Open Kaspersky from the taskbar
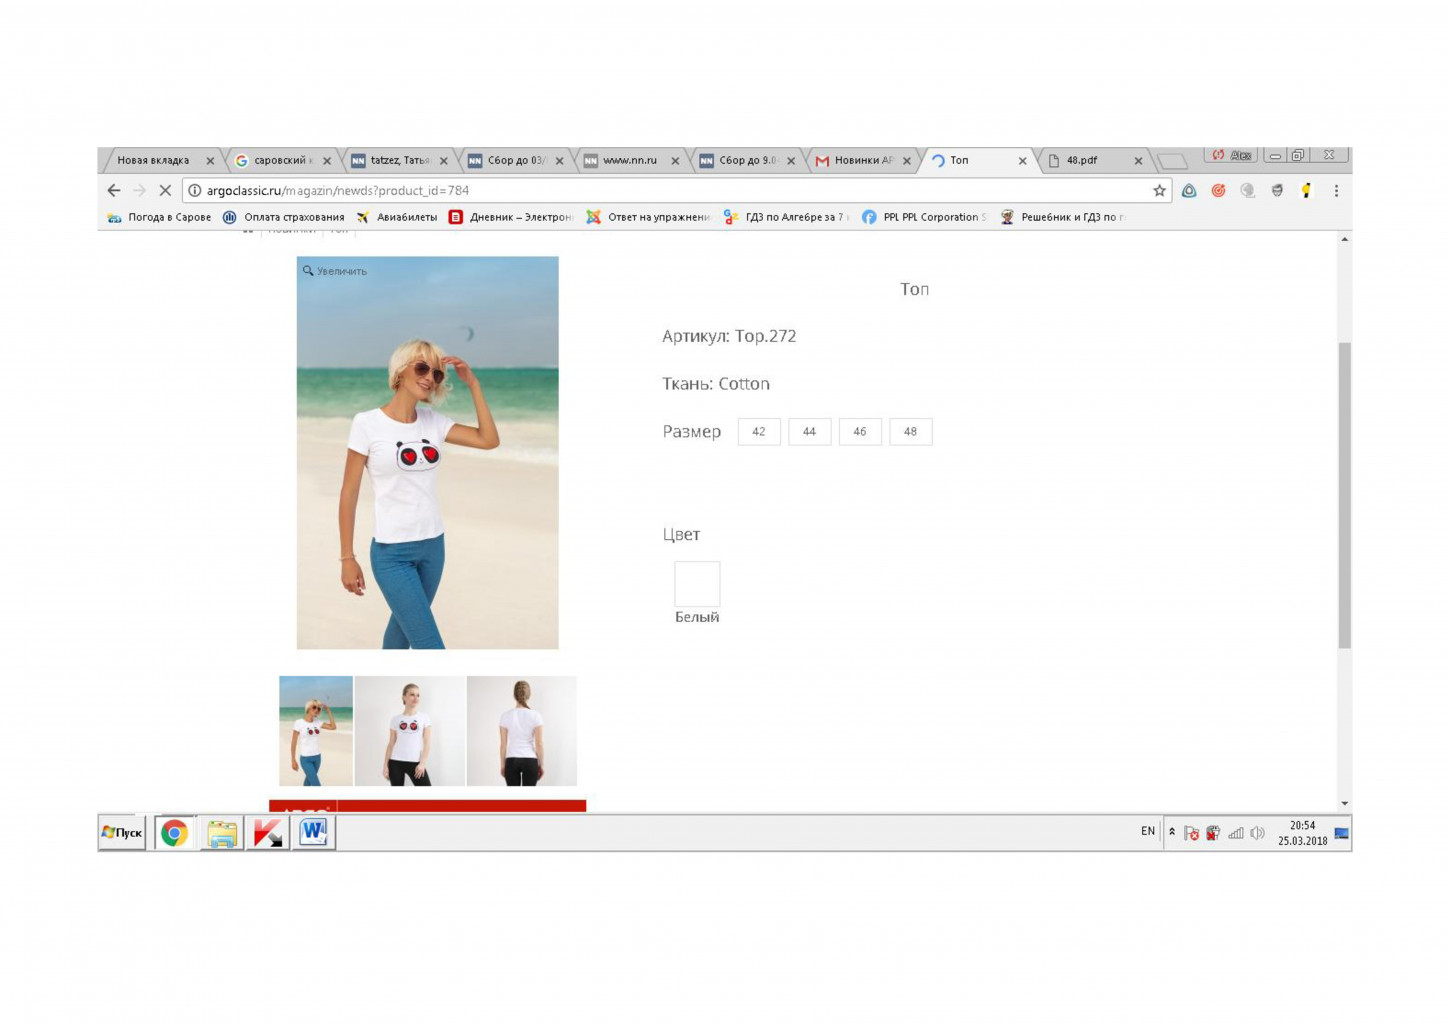The height and width of the screenshot is (1024, 1448). tap(267, 833)
